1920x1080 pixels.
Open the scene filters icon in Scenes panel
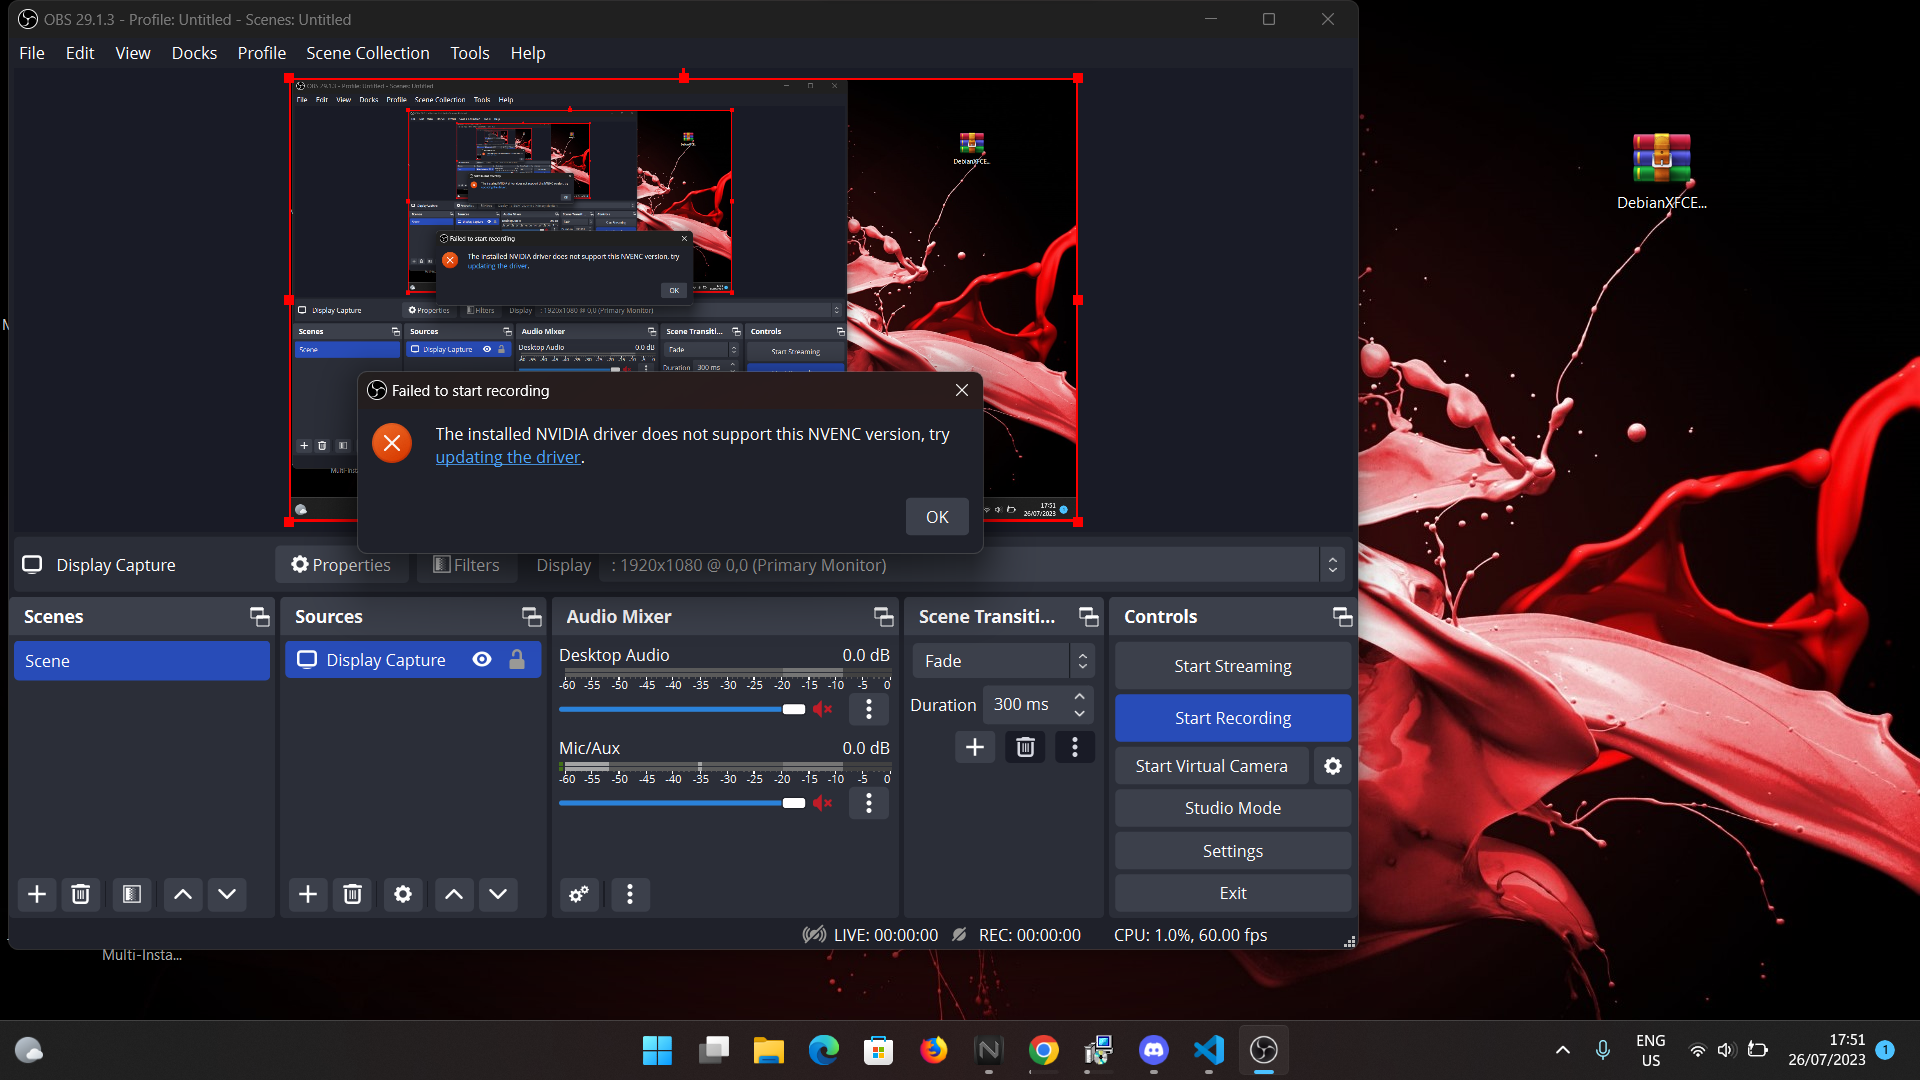click(131, 894)
